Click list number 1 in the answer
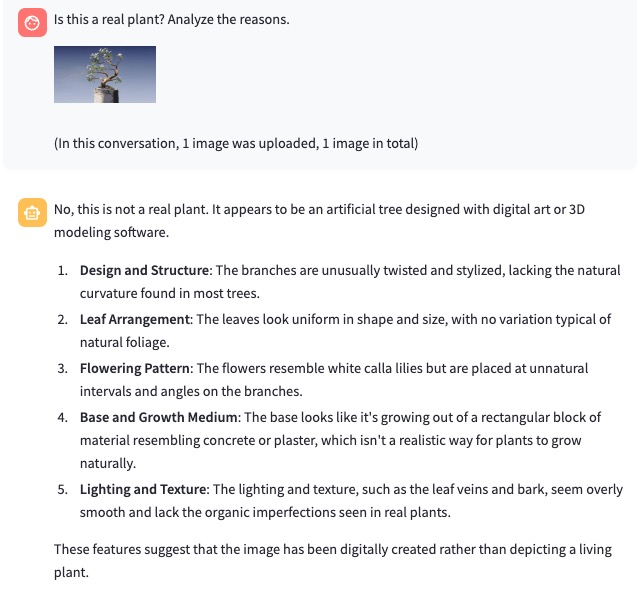This screenshot has width=641, height=591. point(61,270)
